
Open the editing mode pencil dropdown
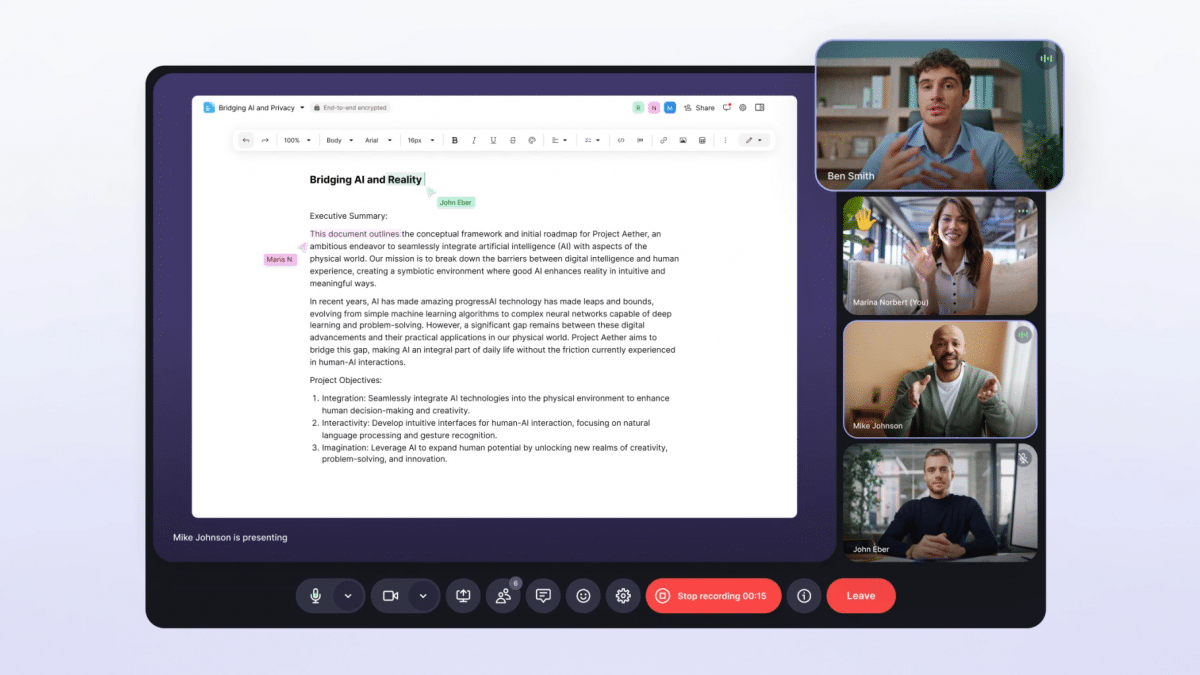click(x=752, y=140)
